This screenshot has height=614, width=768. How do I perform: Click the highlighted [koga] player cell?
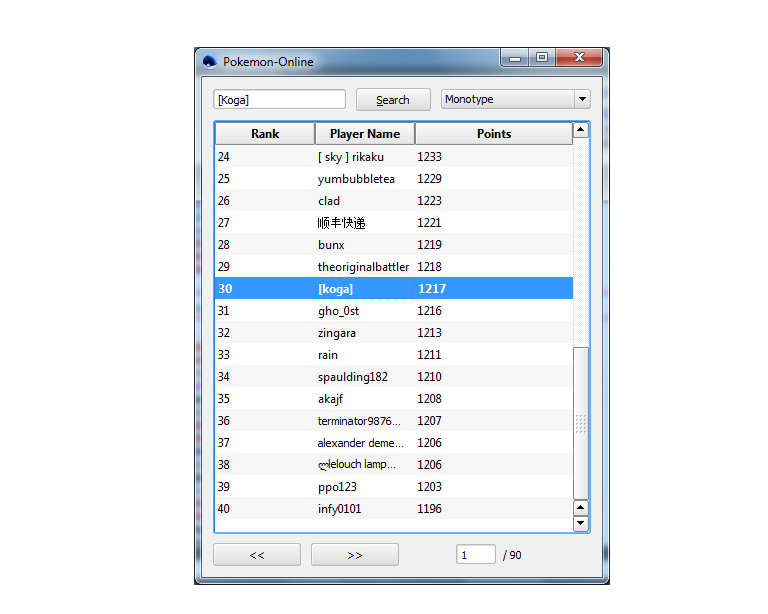click(x=365, y=288)
